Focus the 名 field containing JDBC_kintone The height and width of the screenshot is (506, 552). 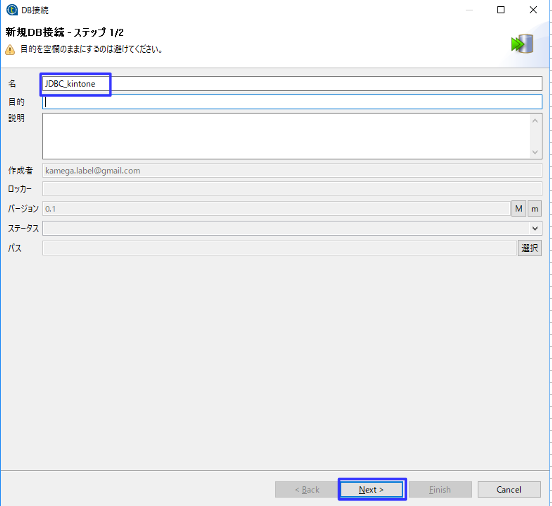coord(292,84)
